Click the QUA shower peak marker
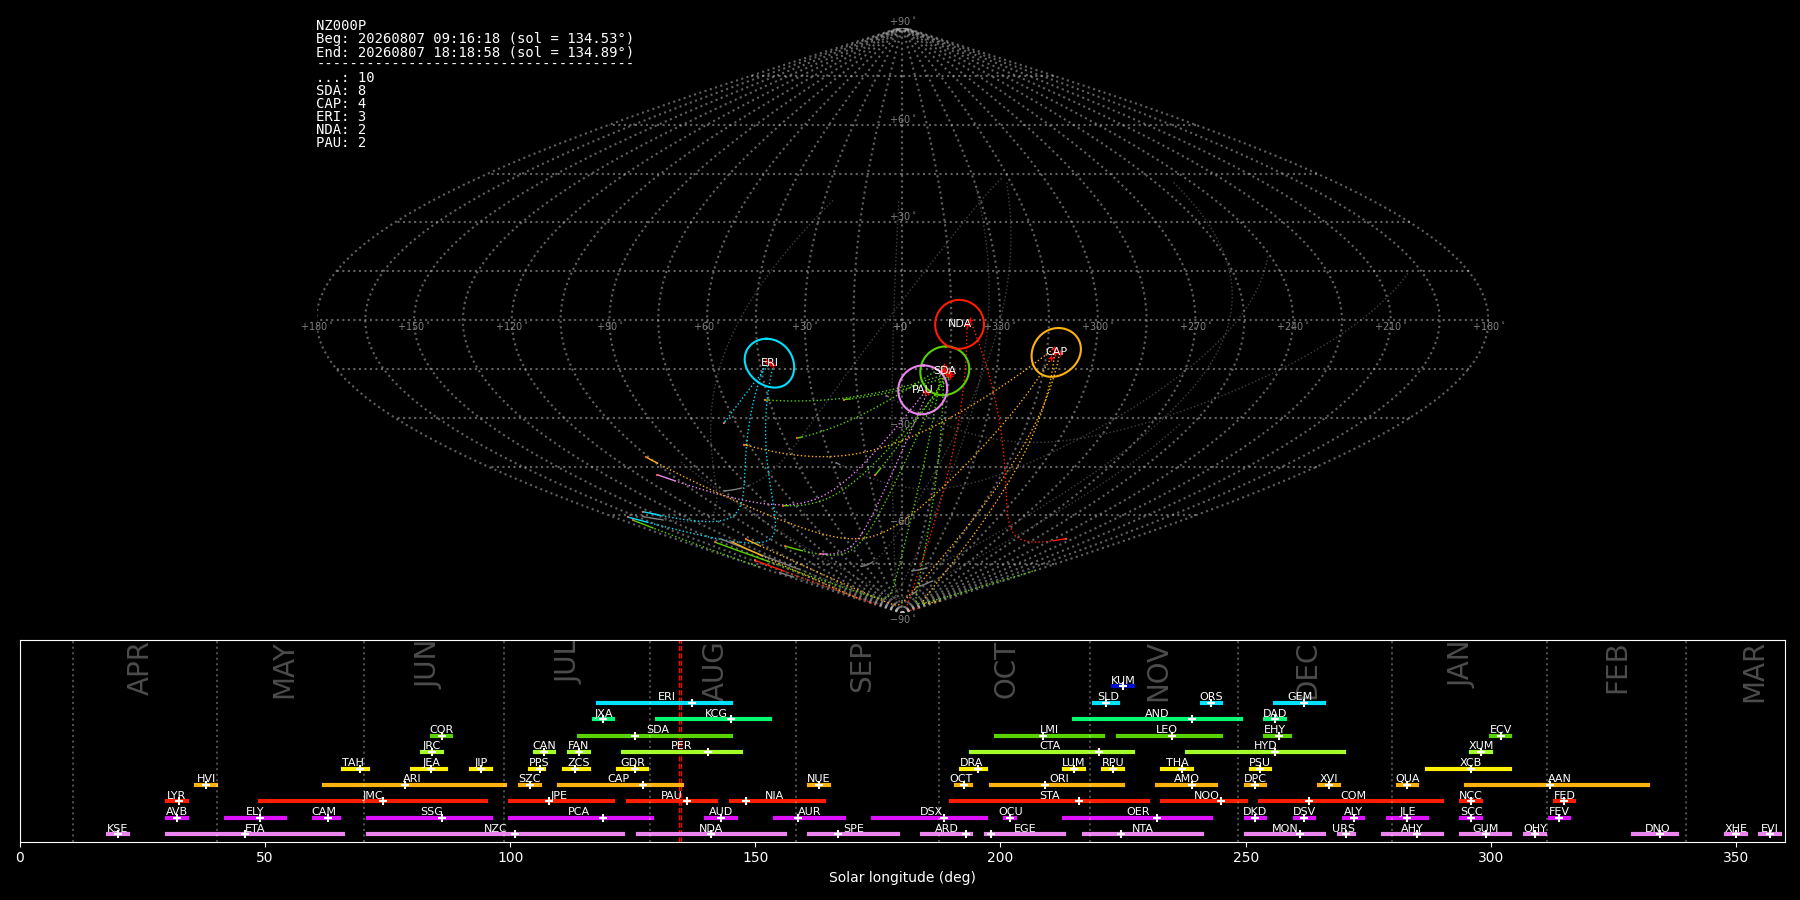 (x=1406, y=785)
